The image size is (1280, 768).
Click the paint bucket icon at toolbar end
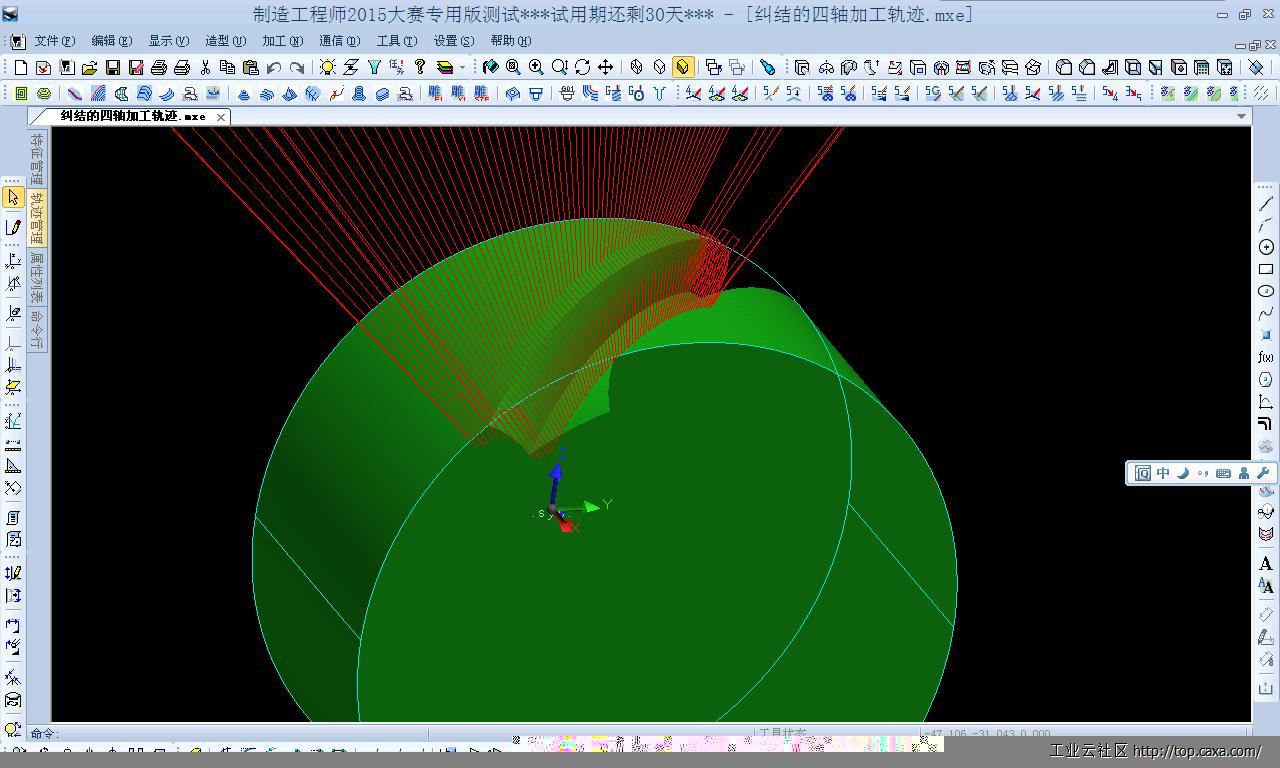tap(1256, 67)
